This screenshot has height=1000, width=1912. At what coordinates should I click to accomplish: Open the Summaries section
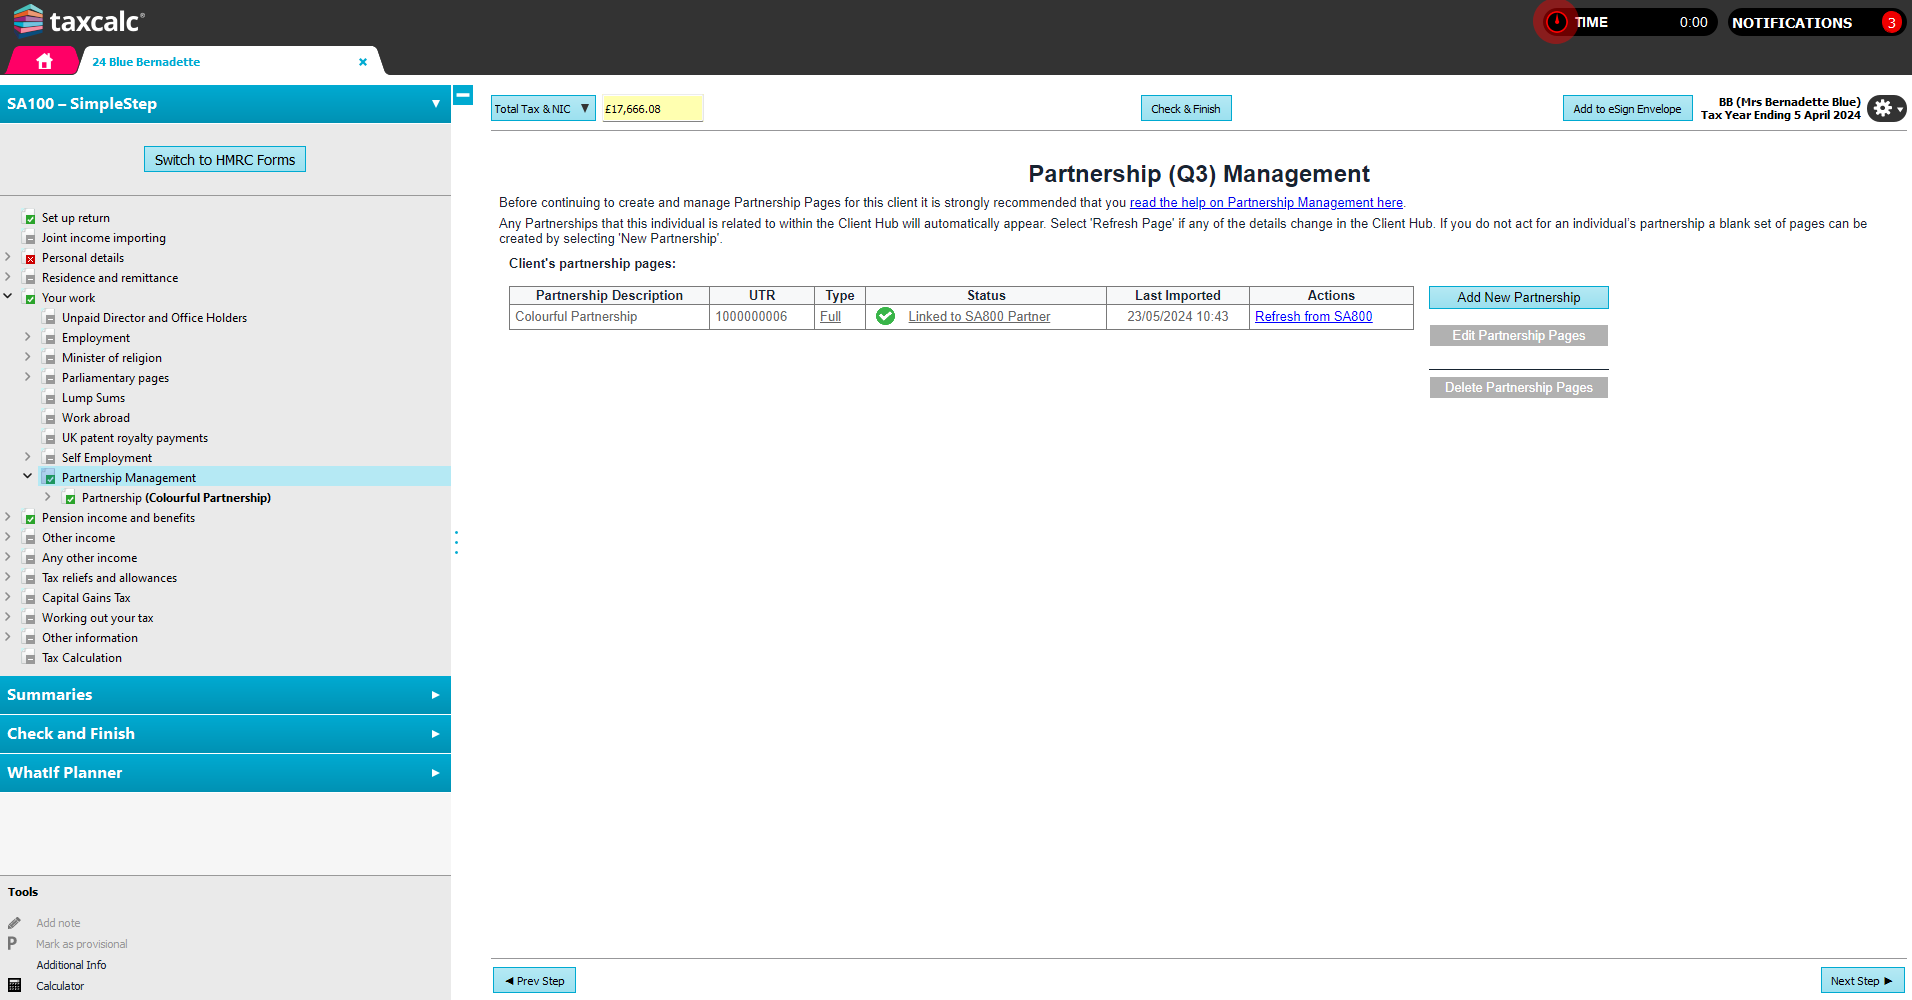[x=225, y=694]
